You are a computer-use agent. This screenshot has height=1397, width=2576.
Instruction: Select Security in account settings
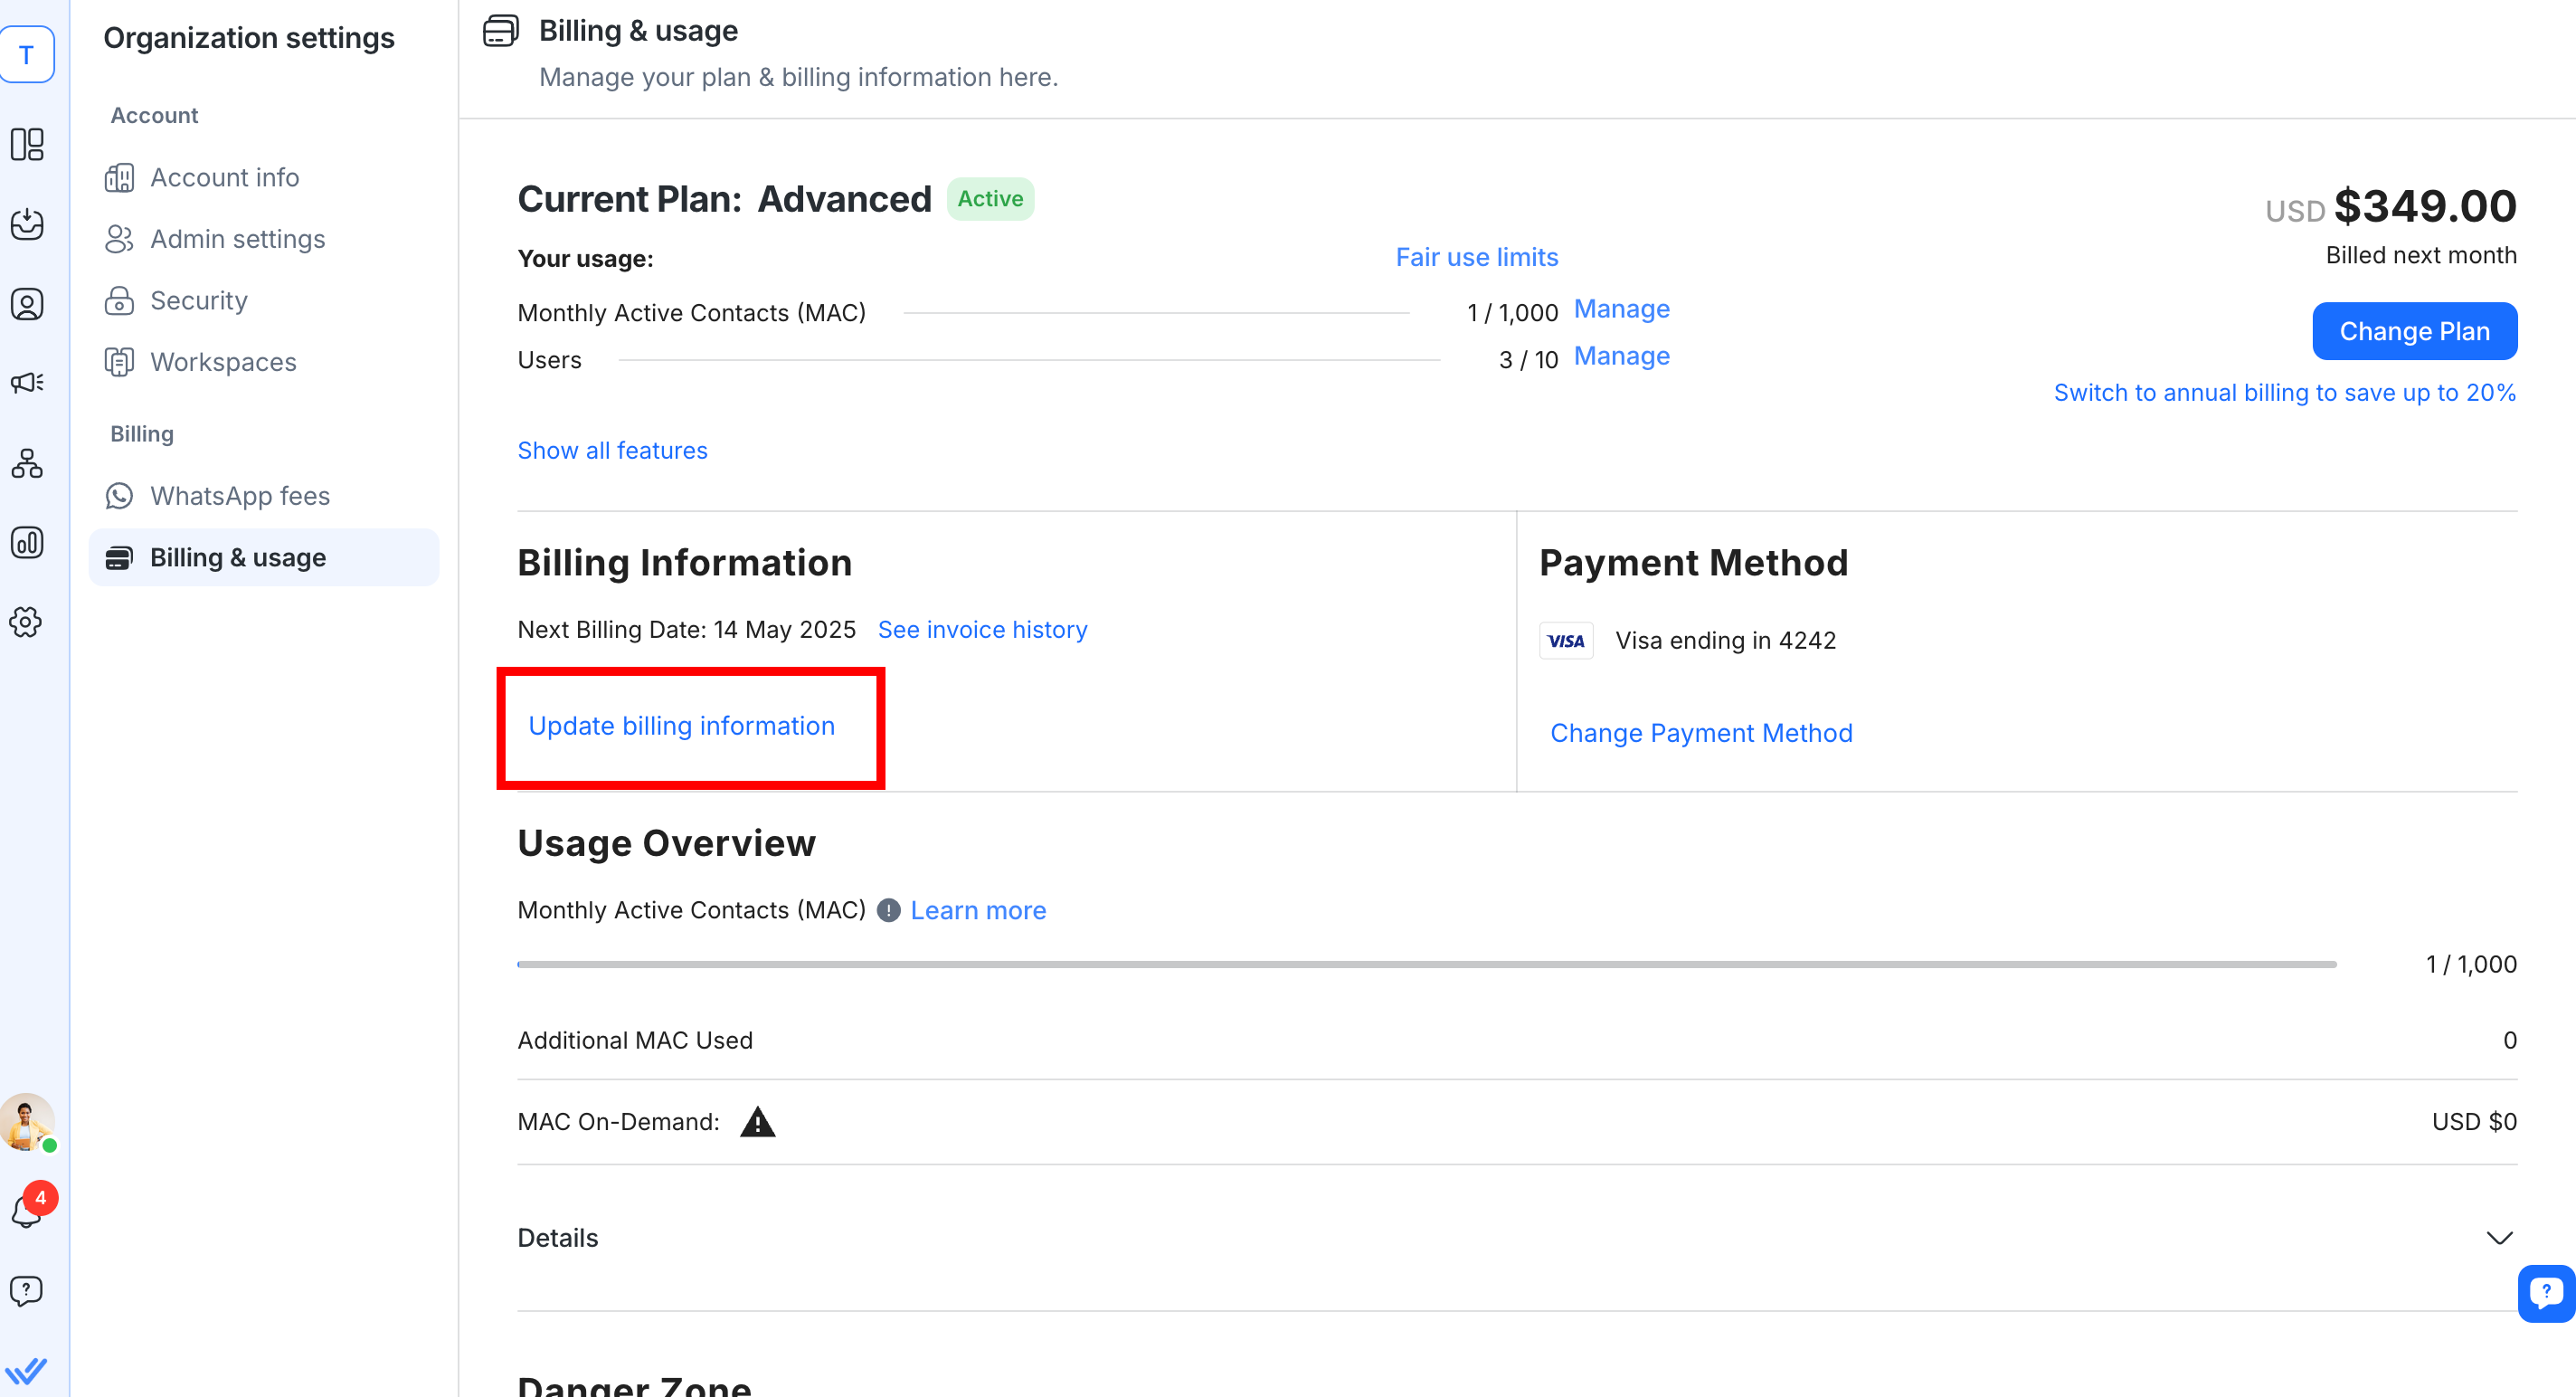click(x=198, y=300)
